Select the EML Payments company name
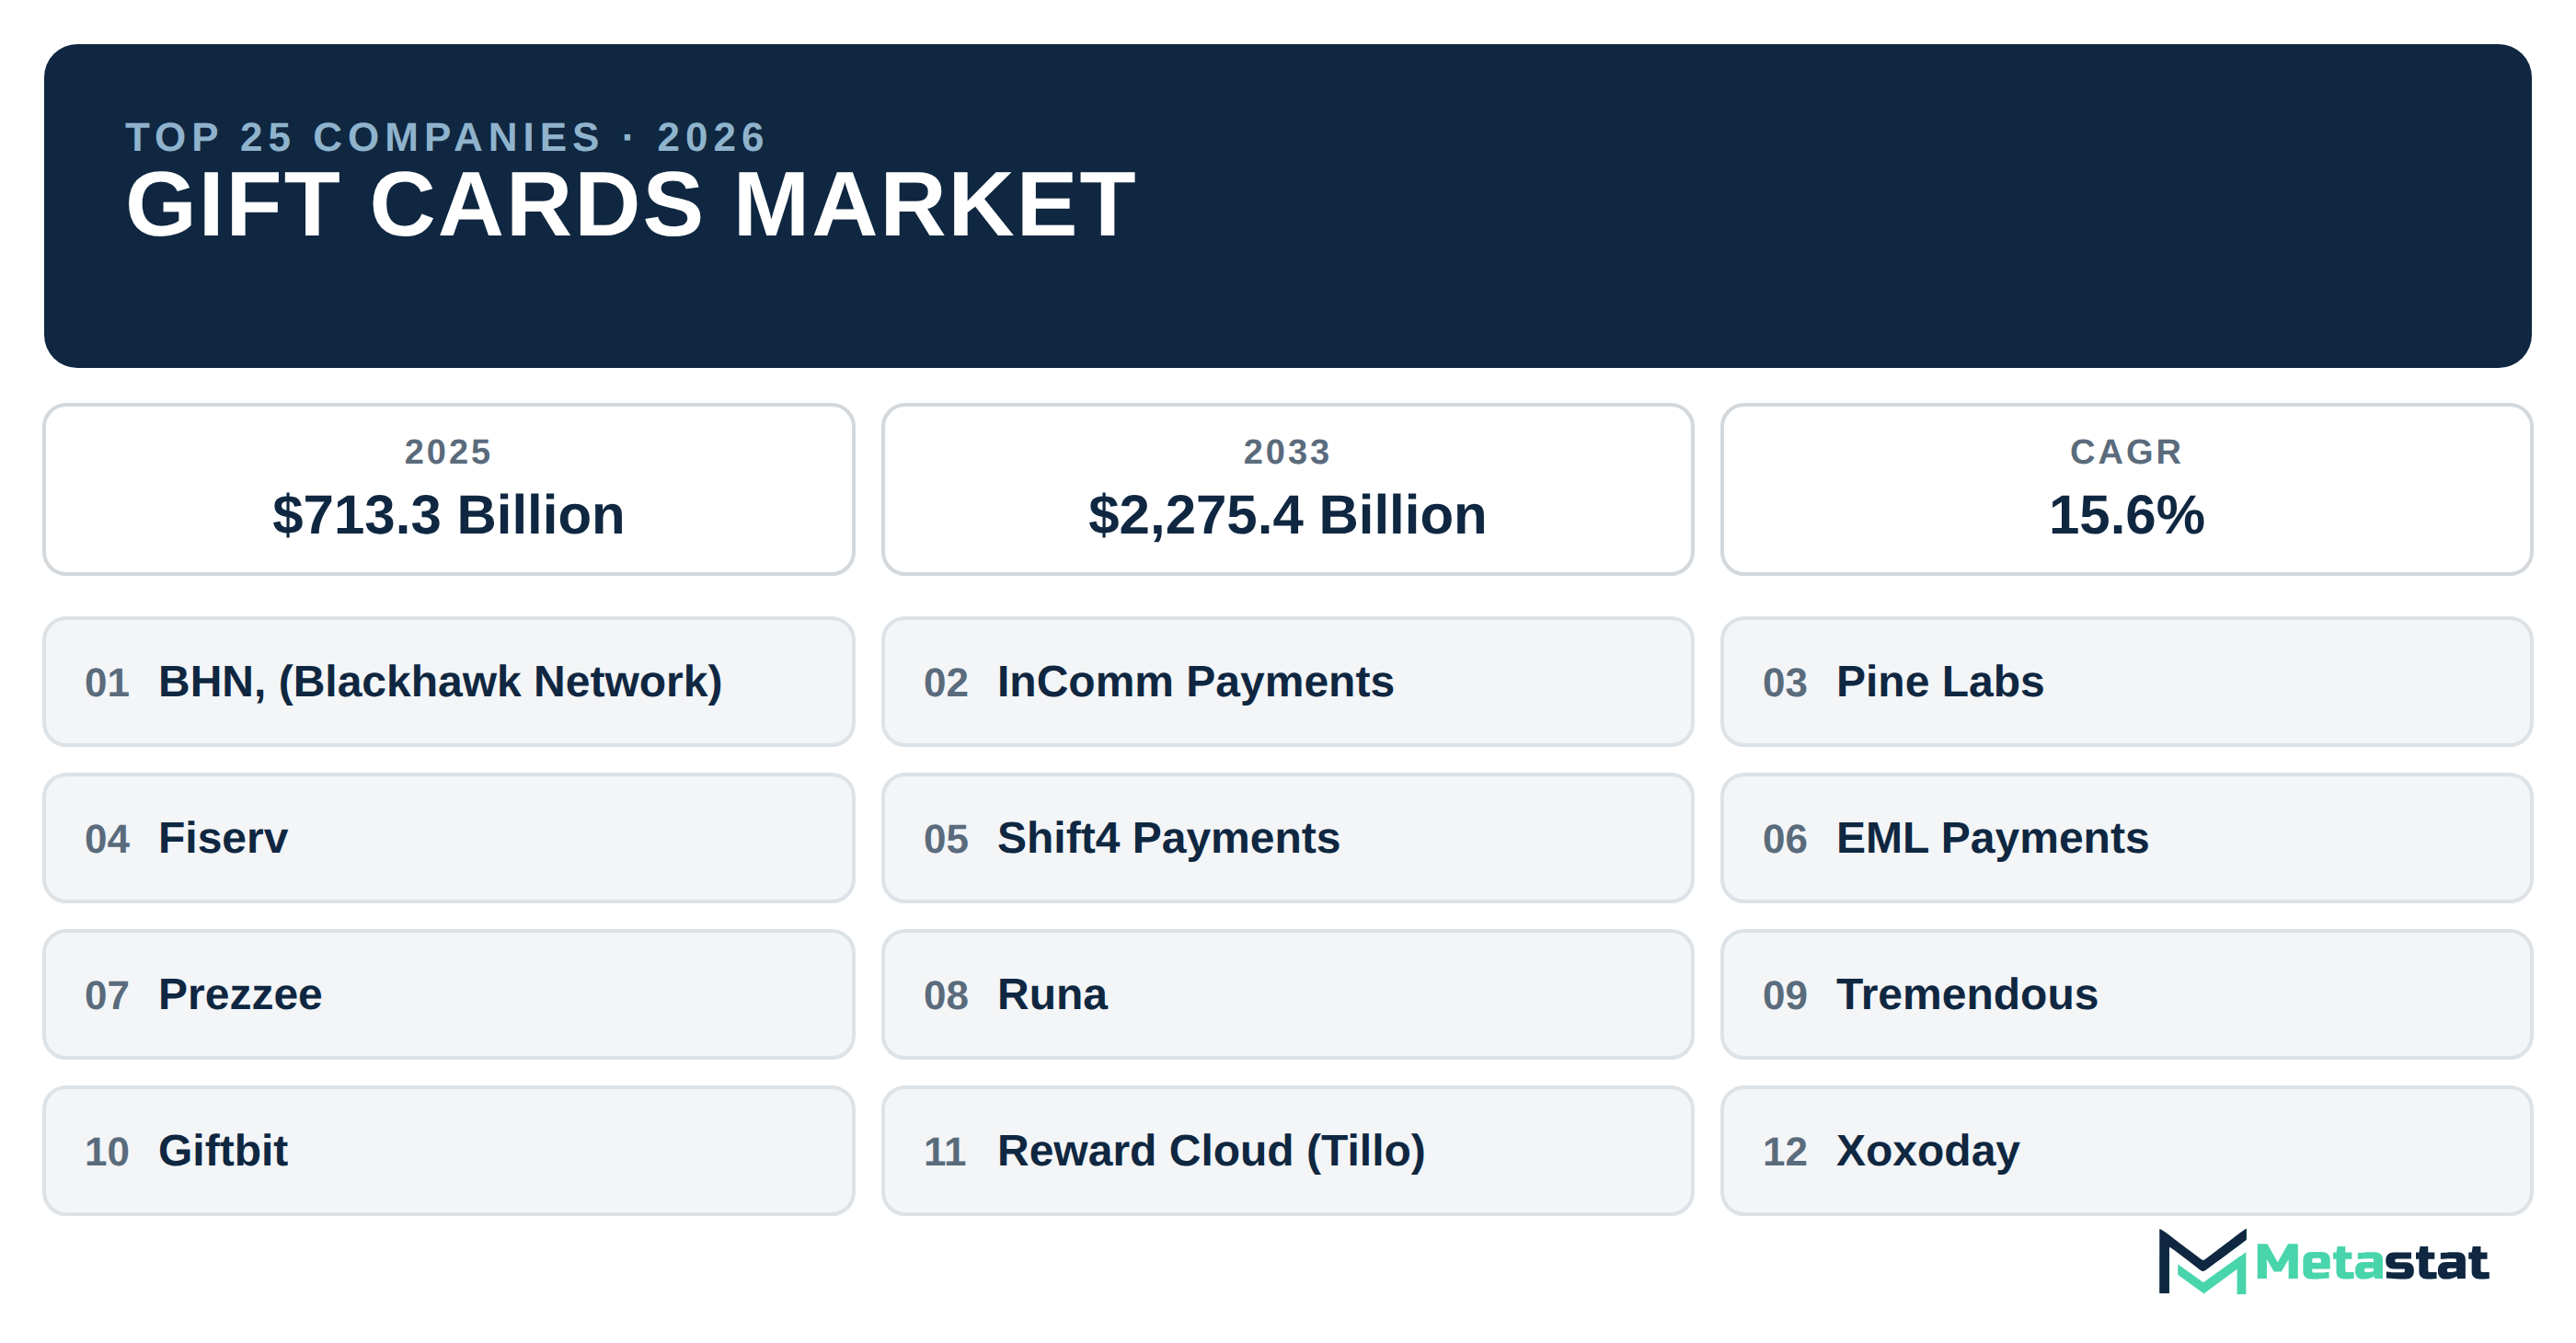 point(1992,838)
